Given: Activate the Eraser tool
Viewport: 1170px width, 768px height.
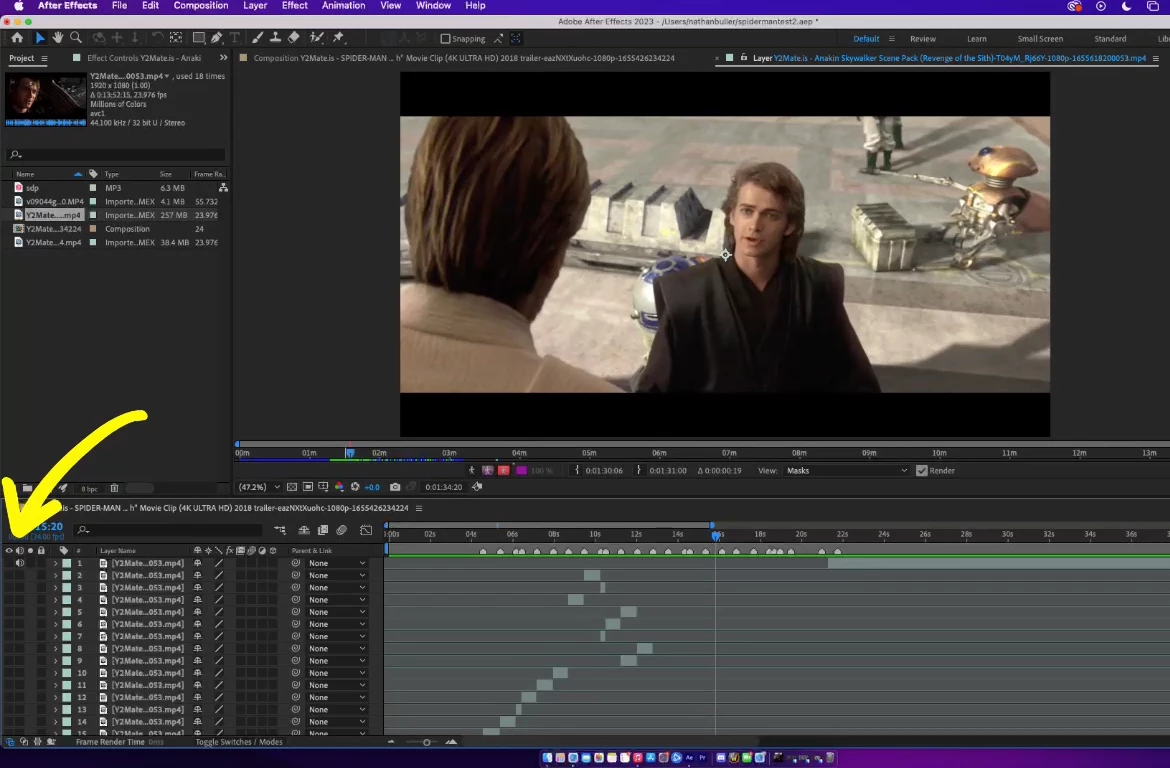Looking at the screenshot, I should click(x=293, y=38).
